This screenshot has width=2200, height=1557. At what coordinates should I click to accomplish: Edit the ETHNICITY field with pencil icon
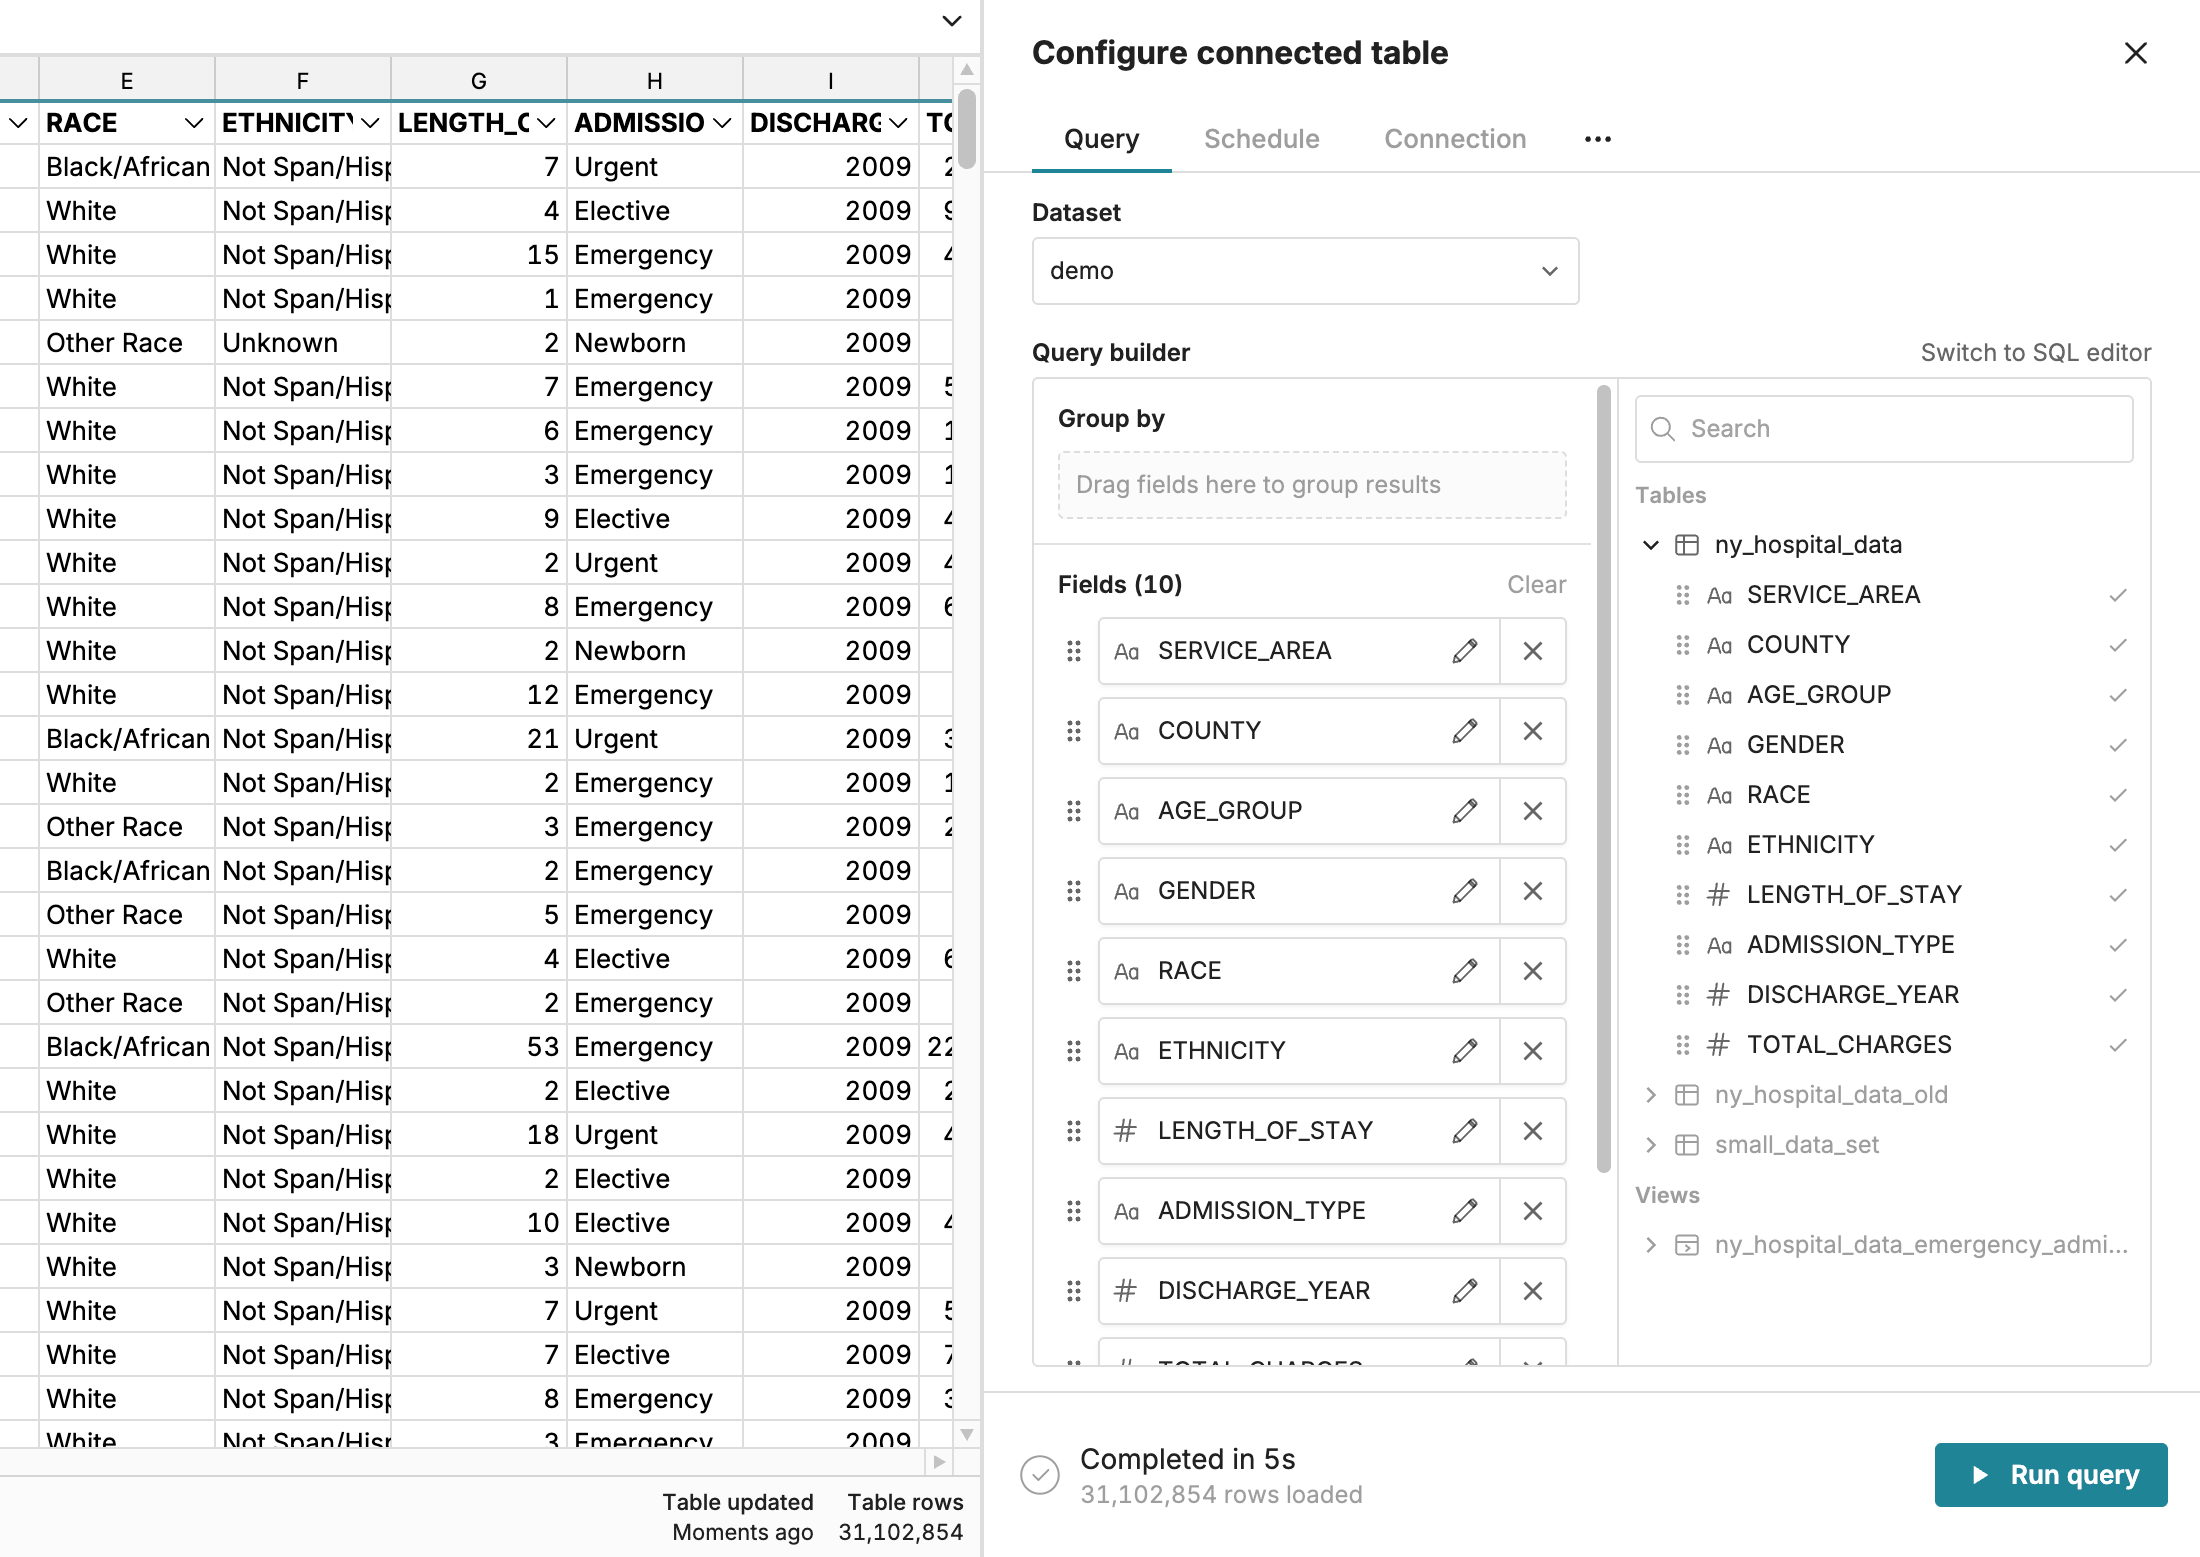coord(1465,1051)
